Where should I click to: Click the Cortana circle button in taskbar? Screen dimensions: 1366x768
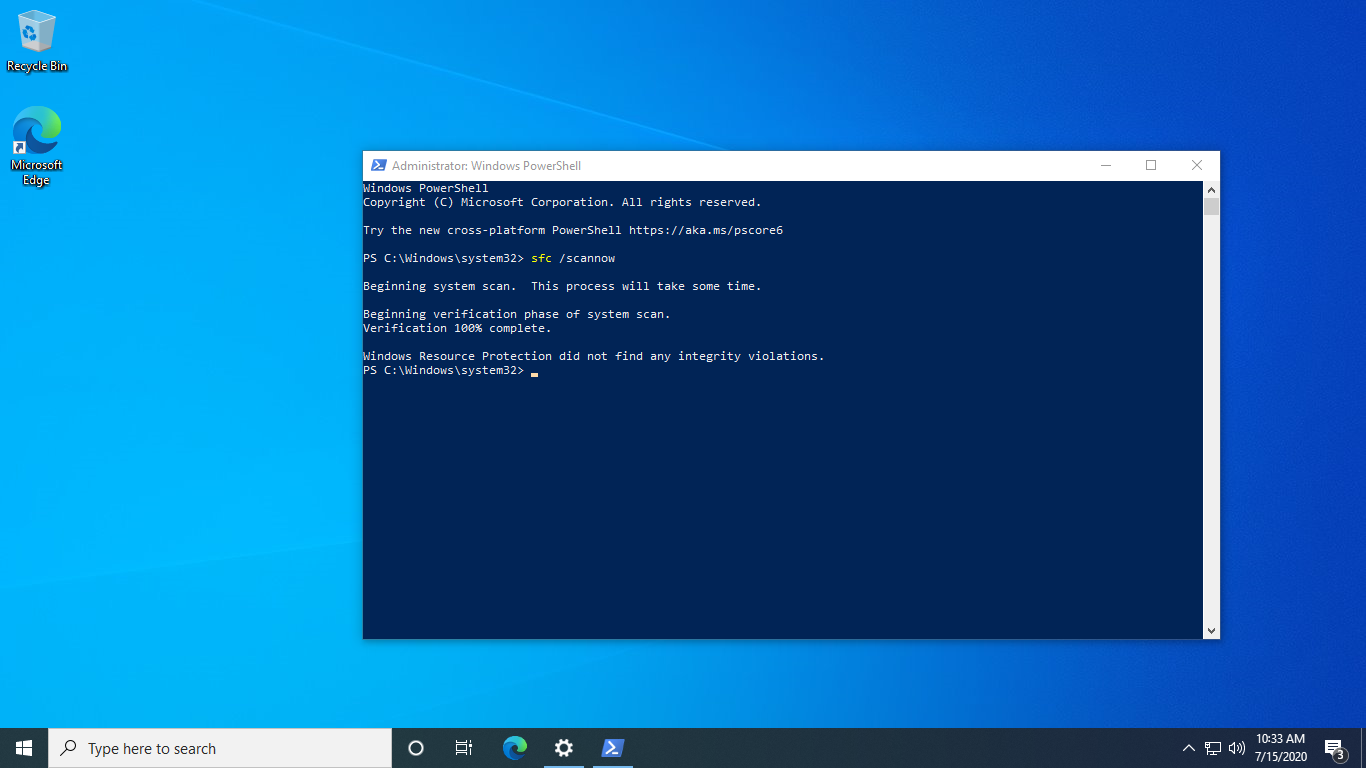coord(416,748)
